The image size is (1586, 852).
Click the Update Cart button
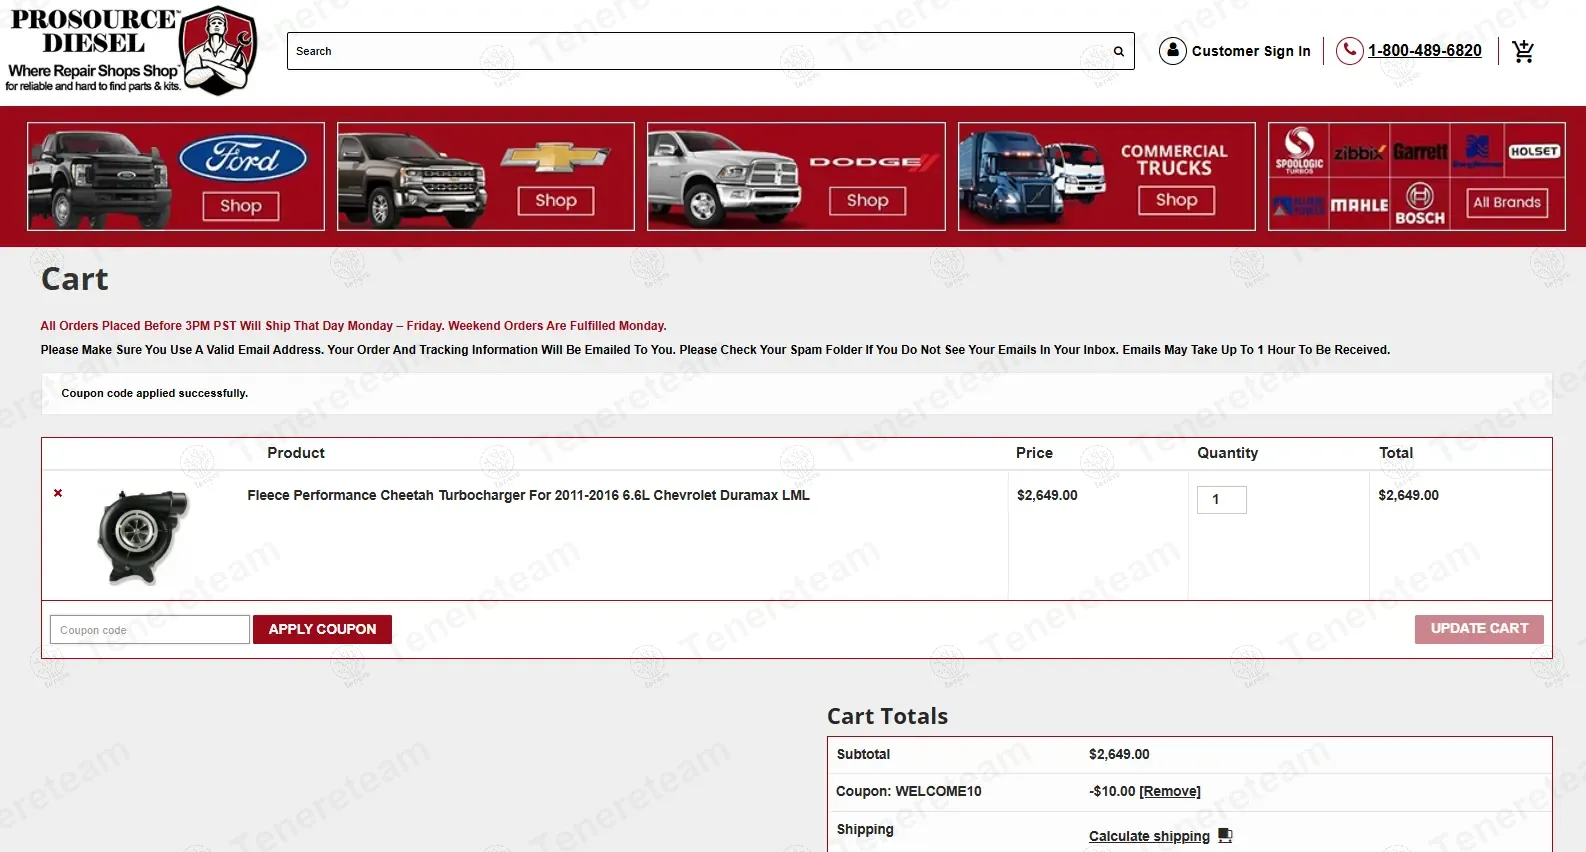pyautogui.click(x=1478, y=629)
